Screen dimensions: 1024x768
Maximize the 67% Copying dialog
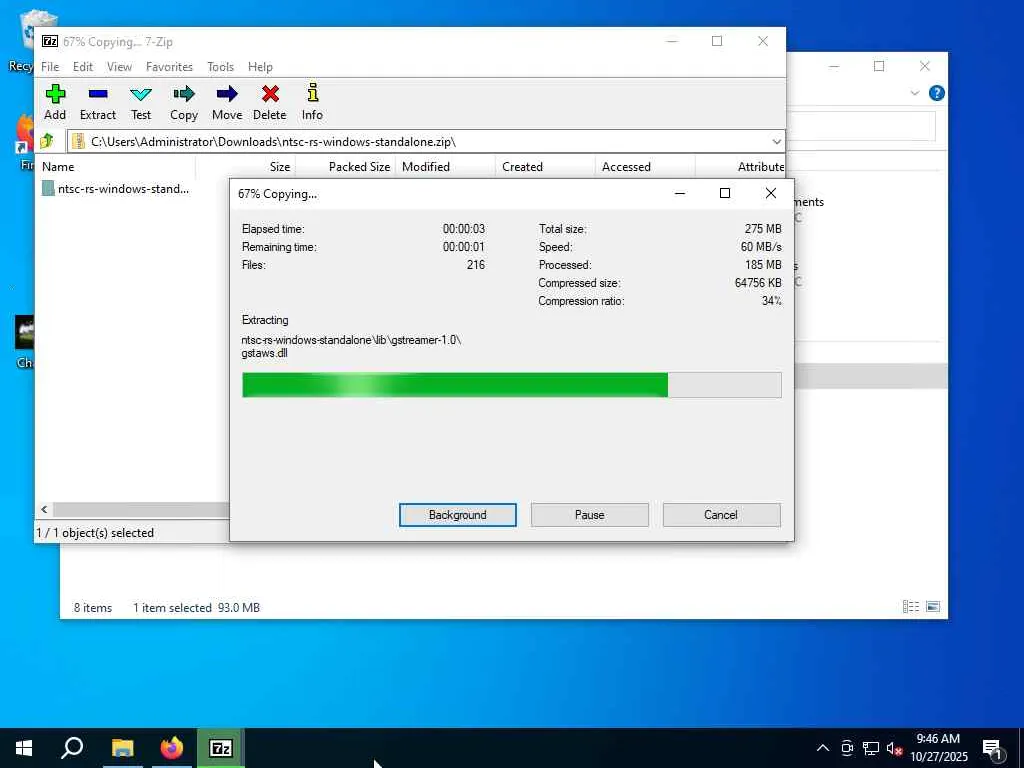click(724, 193)
